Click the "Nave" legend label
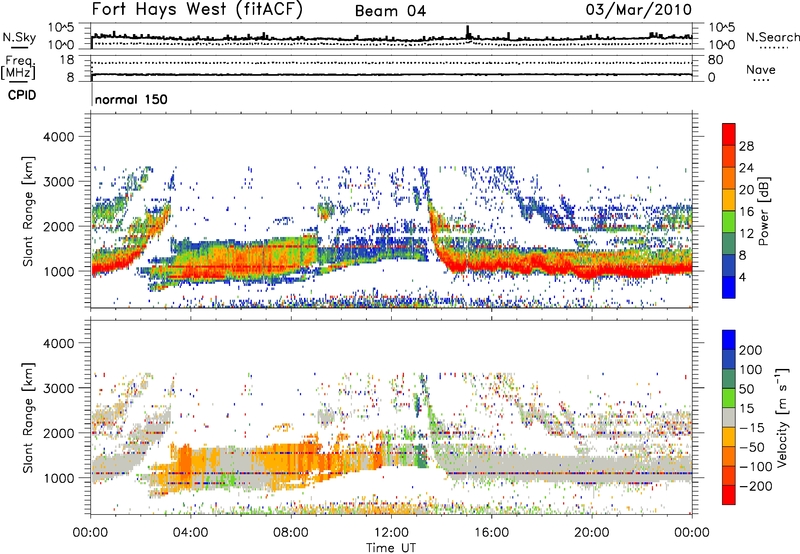Image resolution: width=800 pixels, height=554 pixels. tap(761, 70)
